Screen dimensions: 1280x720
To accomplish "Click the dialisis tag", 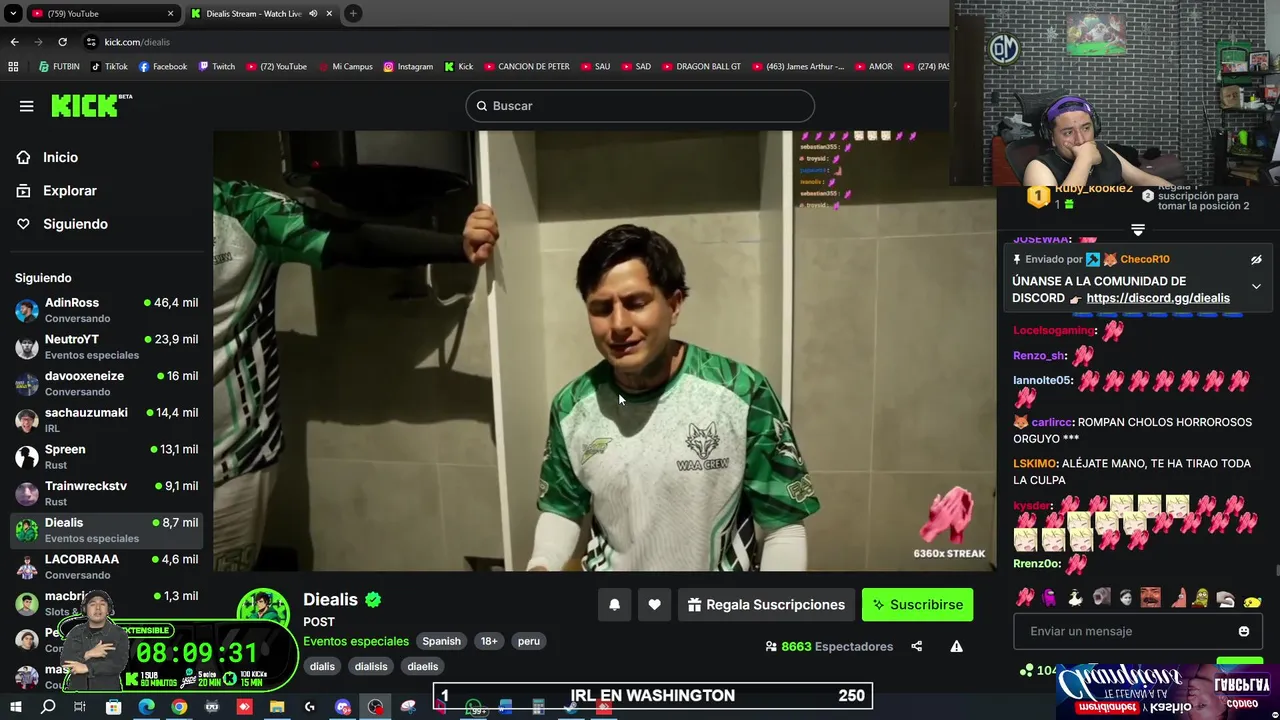I will click(x=371, y=666).
